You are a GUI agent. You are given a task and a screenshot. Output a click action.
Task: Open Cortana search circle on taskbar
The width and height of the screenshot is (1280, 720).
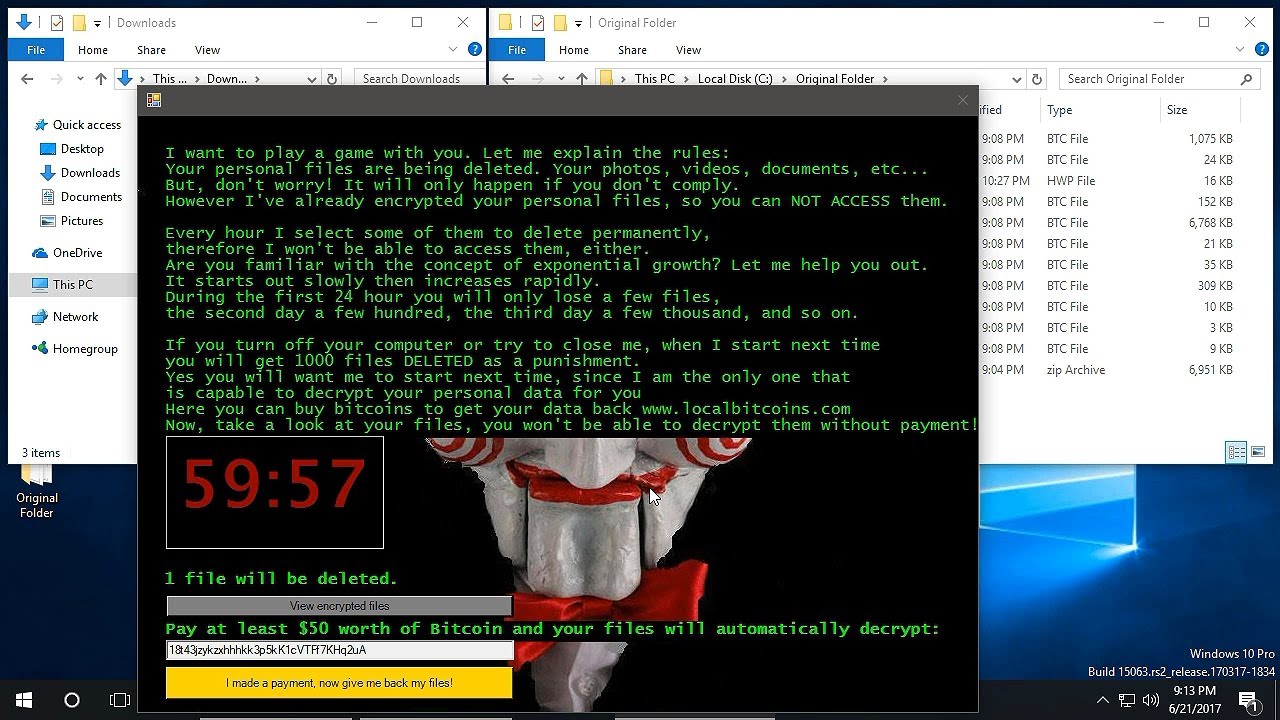72,700
